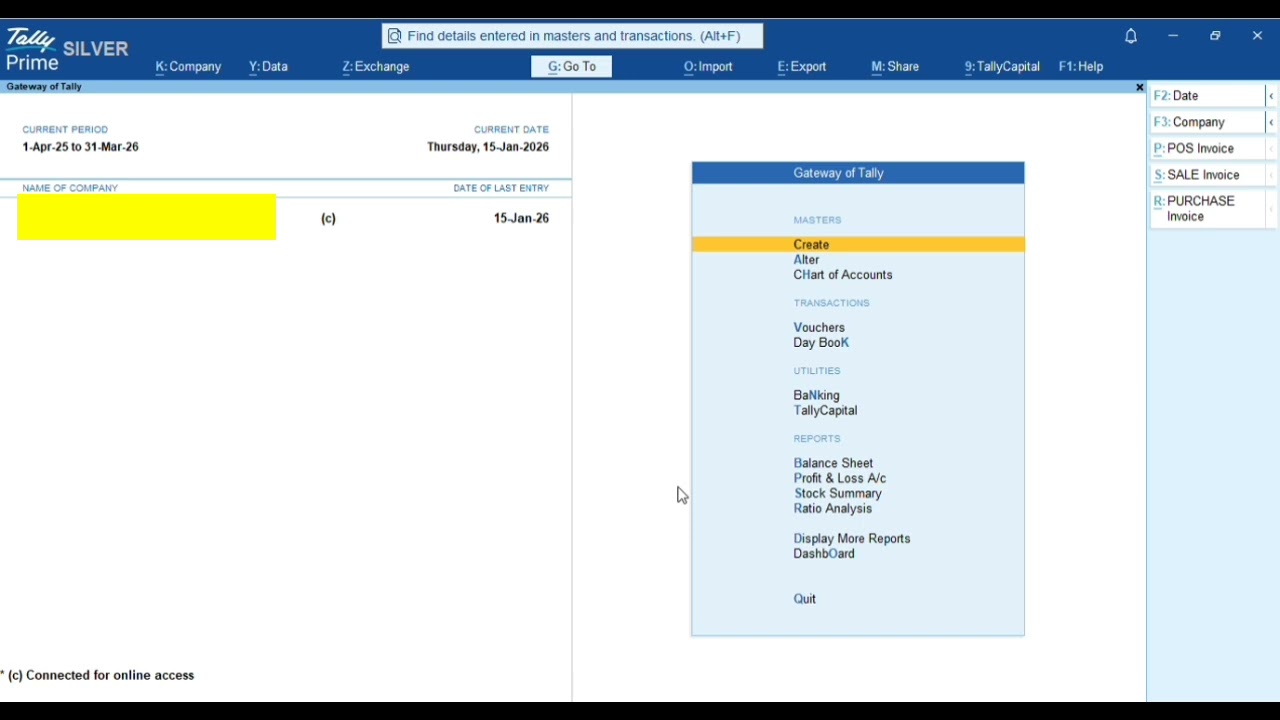Open Chart of Accounts
The image size is (1280, 720).
coord(843,275)
